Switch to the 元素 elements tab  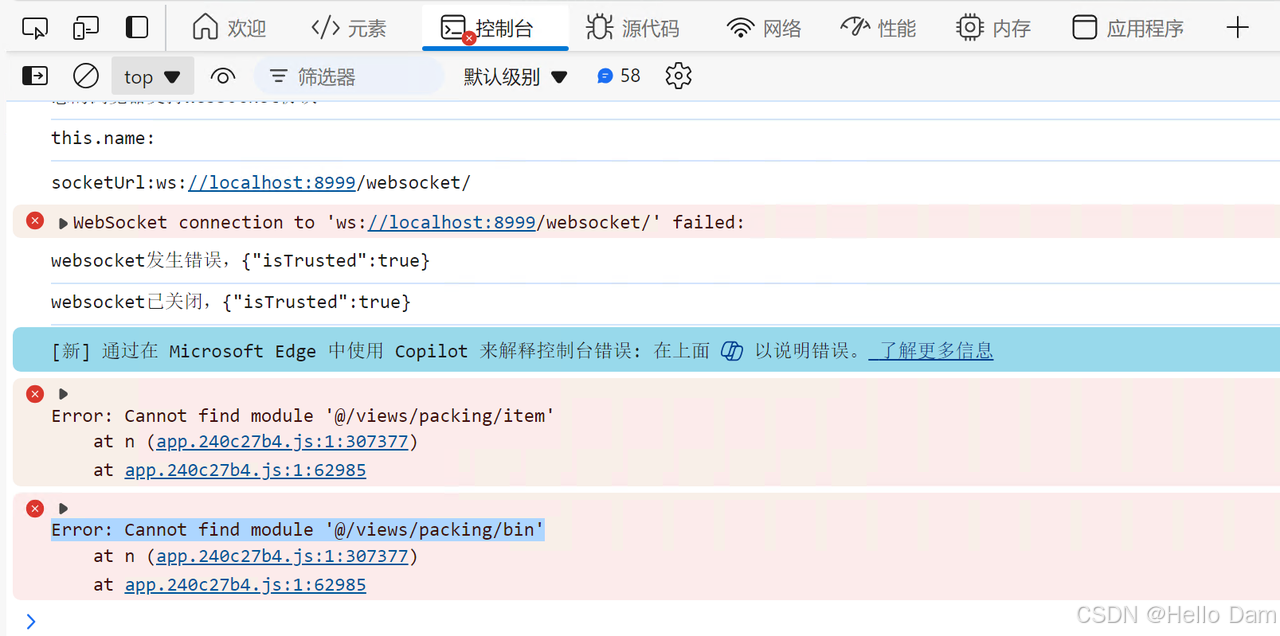coord(349,28)
